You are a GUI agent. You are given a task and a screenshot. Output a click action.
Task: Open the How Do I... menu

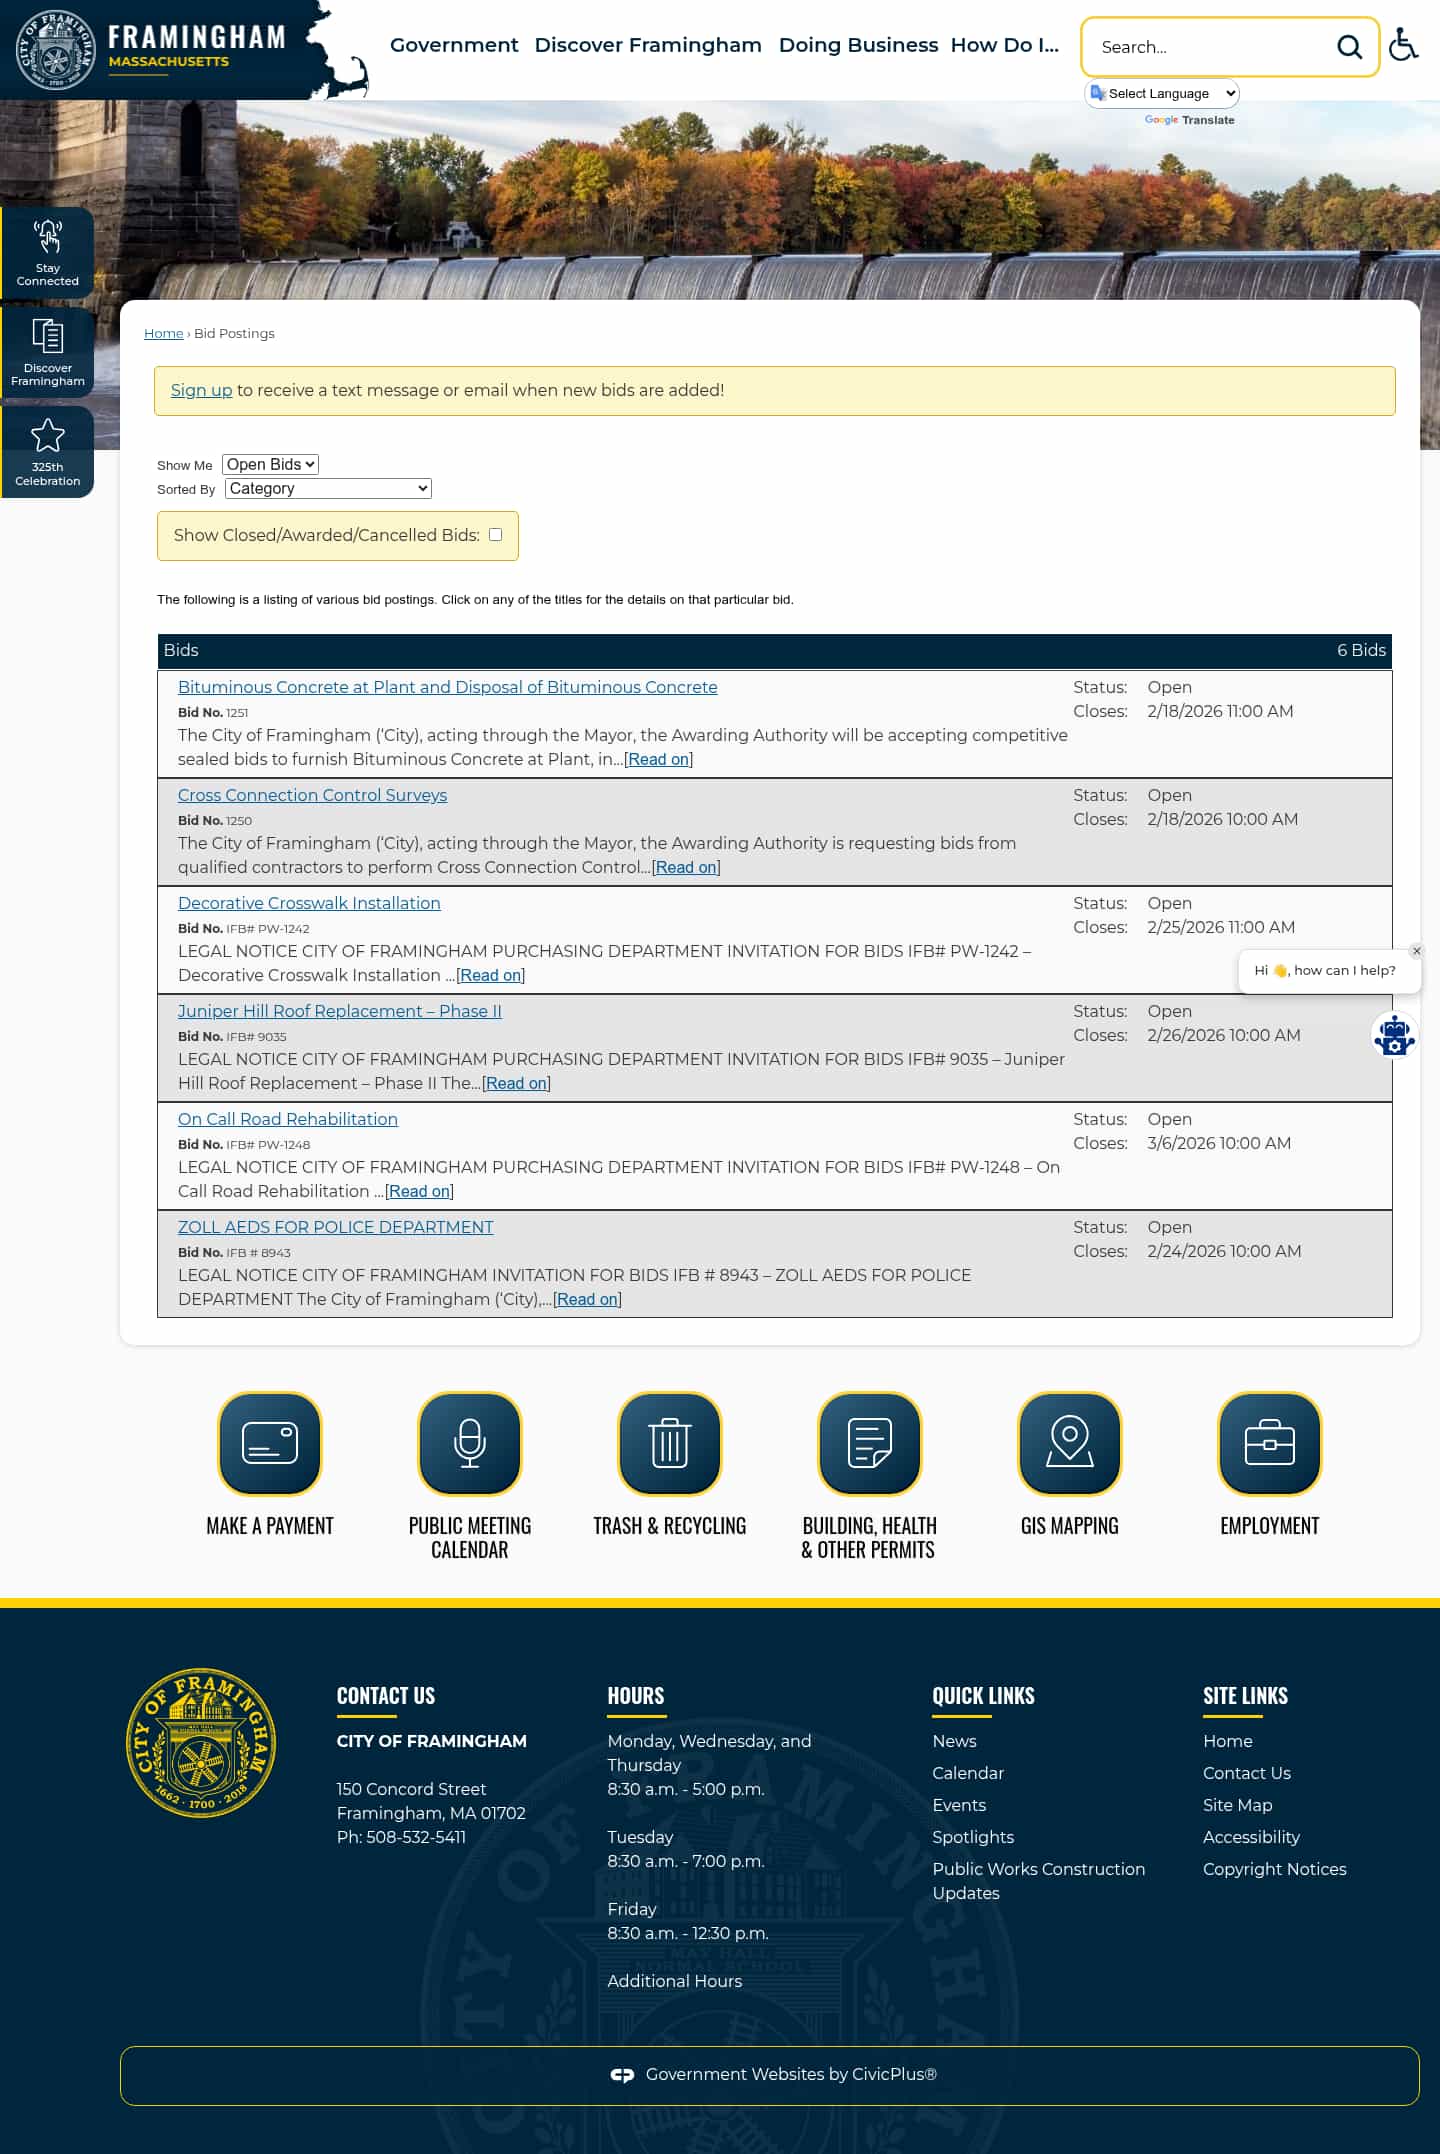click(x=1004, y=45)
